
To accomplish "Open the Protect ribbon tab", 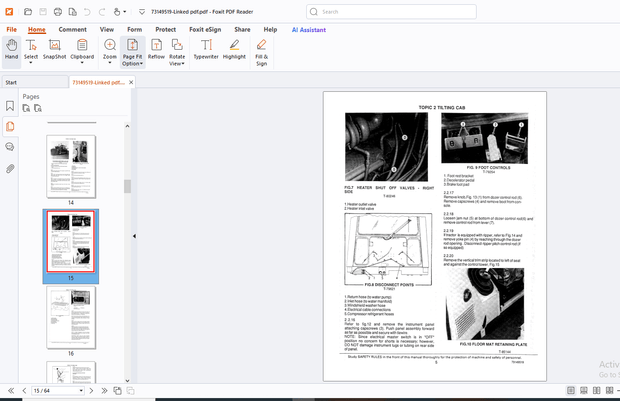I will click(165, 30).
